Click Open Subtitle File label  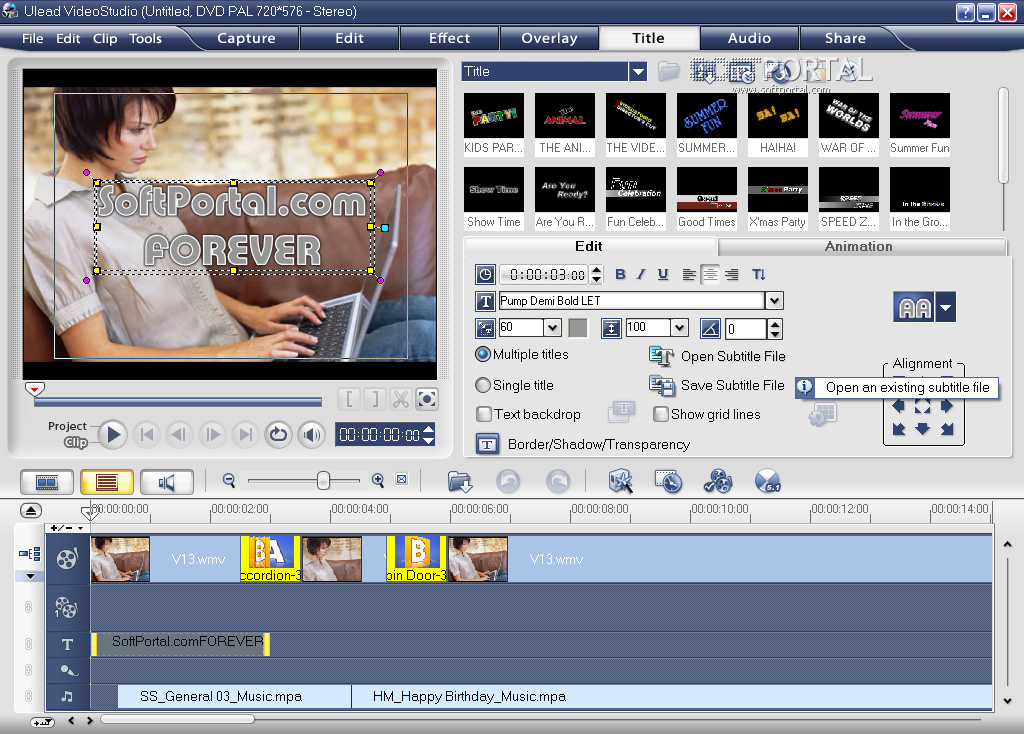pyautogui.click(x=733, y=356)
